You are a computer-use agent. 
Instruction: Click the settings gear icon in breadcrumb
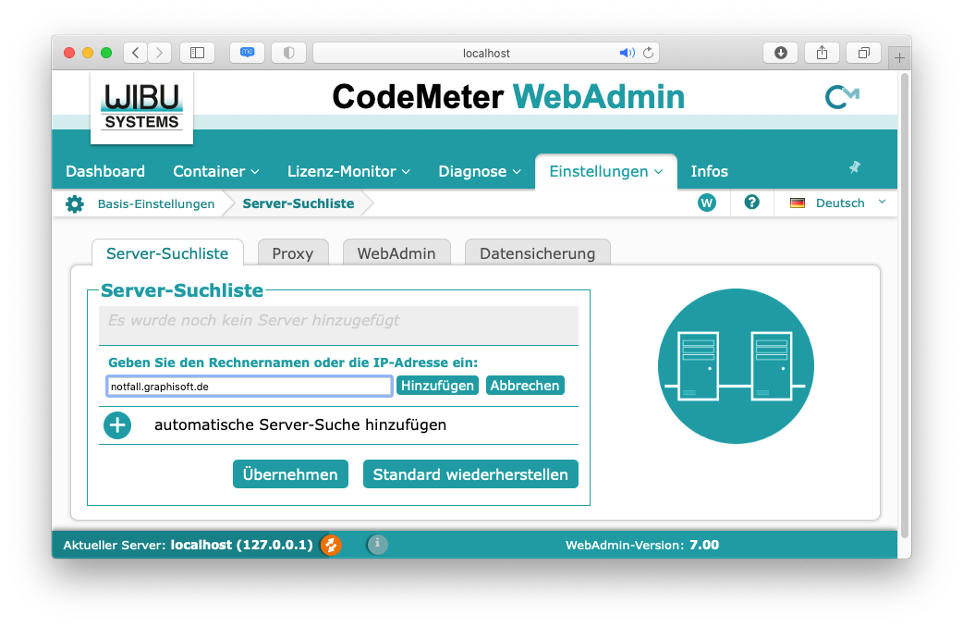click(x=74, y=204)
